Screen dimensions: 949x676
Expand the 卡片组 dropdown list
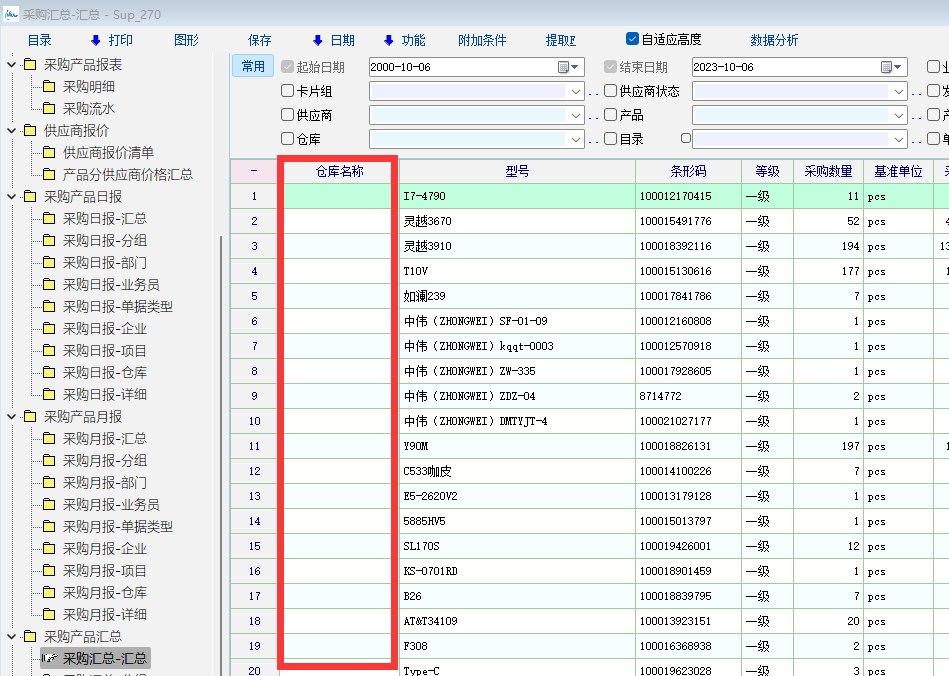[576, 92]
